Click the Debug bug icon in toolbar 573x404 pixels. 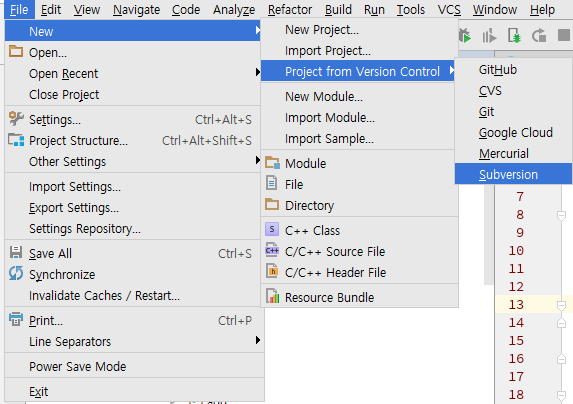click(465, 36)
